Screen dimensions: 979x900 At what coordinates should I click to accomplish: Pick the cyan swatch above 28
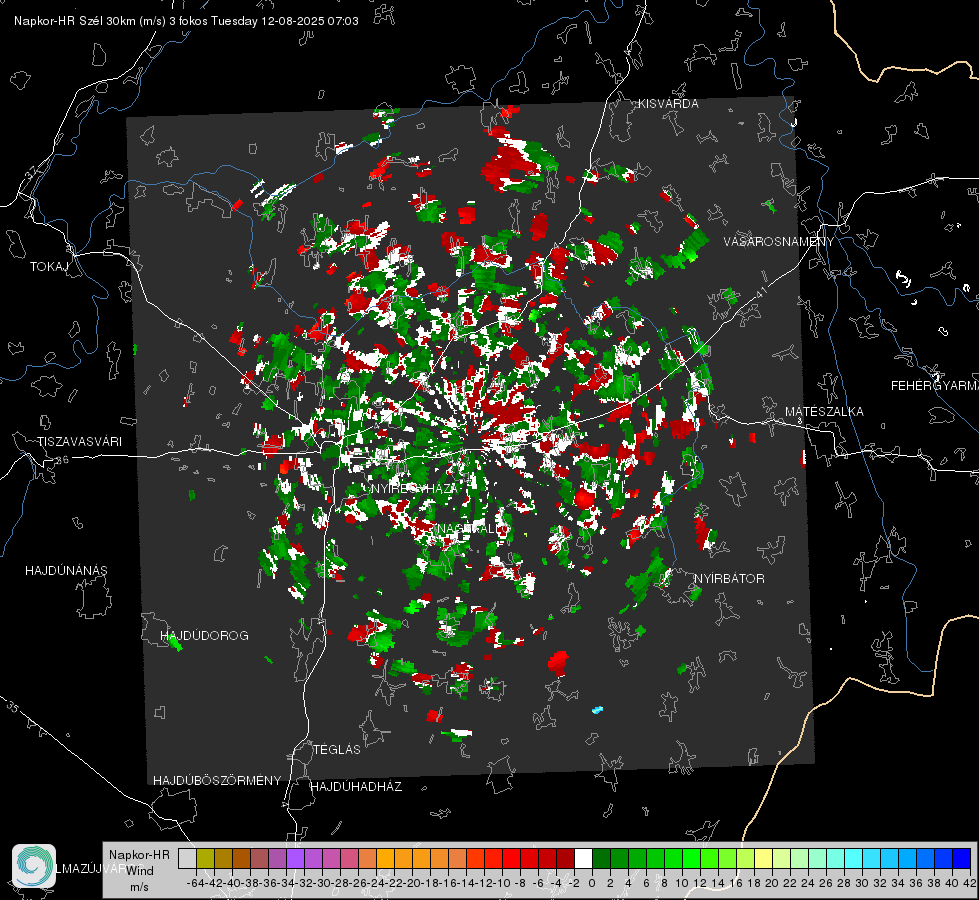point(853,858)
